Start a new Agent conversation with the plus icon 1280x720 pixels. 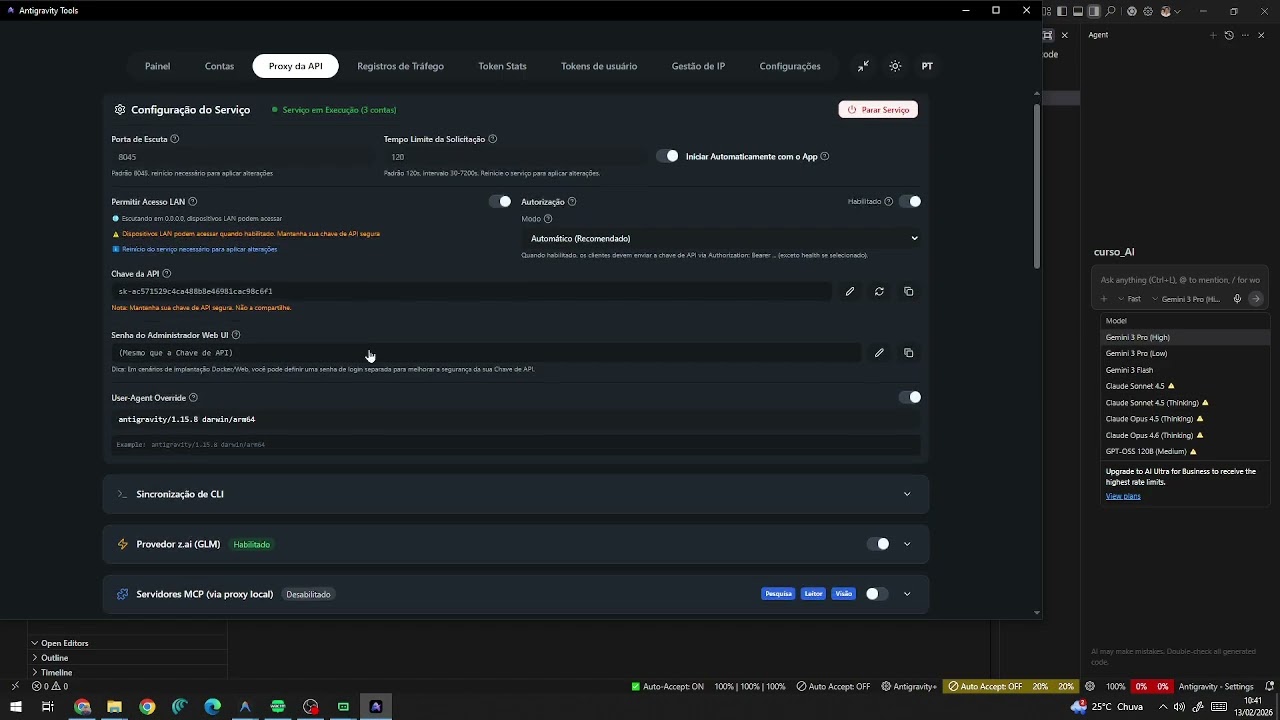click(1213, 35)
